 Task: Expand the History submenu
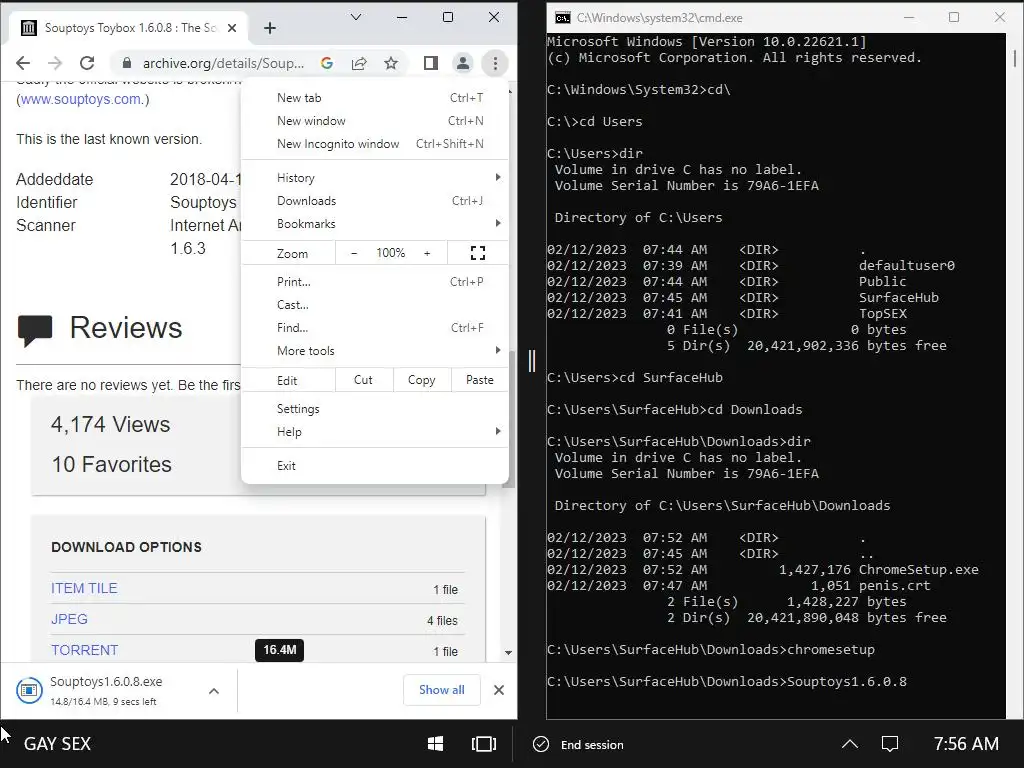coord(375,178)
